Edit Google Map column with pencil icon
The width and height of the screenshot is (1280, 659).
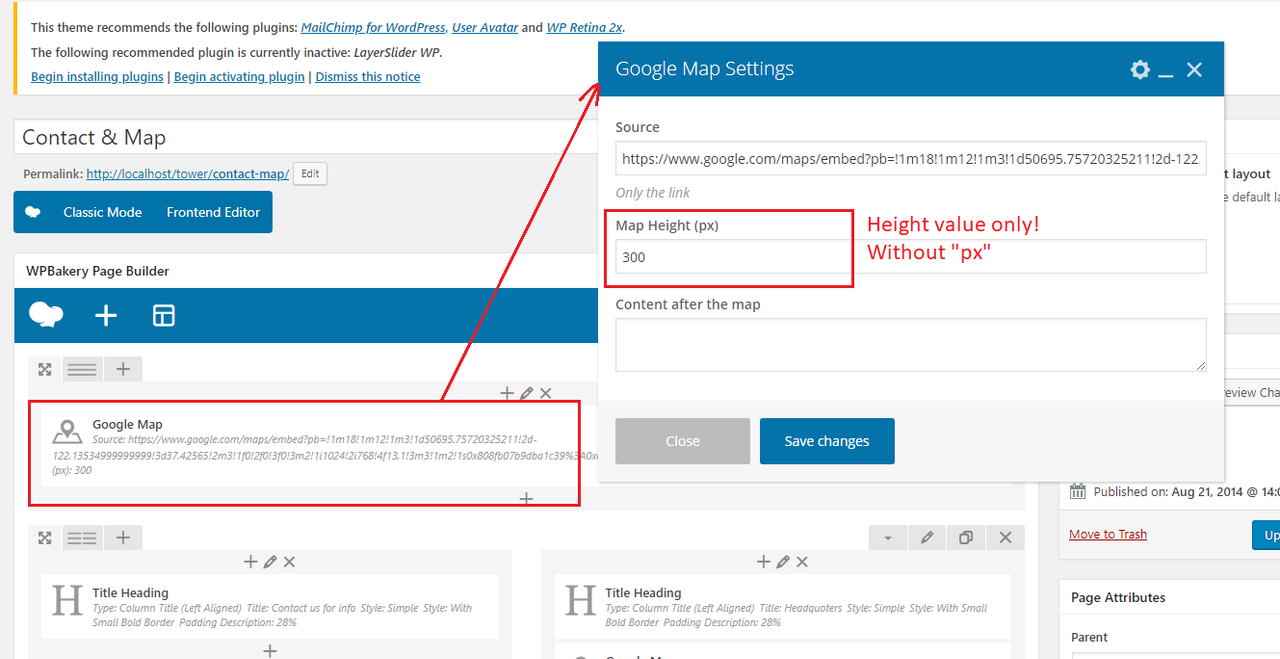click(527, 393)
